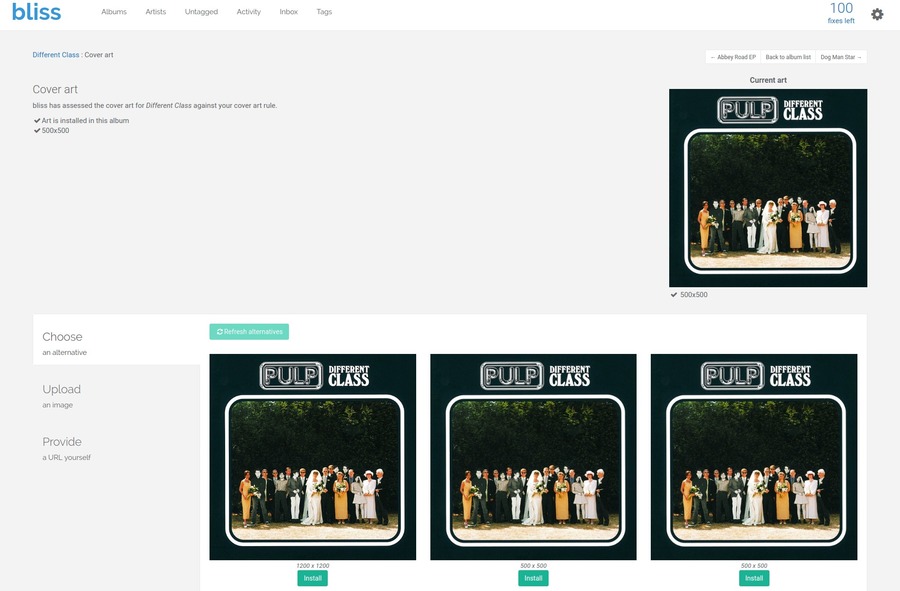This screenshot has height=591, width=900.
Task: Click the 'Cover art' heading
Action: click(x=55, y=89)
